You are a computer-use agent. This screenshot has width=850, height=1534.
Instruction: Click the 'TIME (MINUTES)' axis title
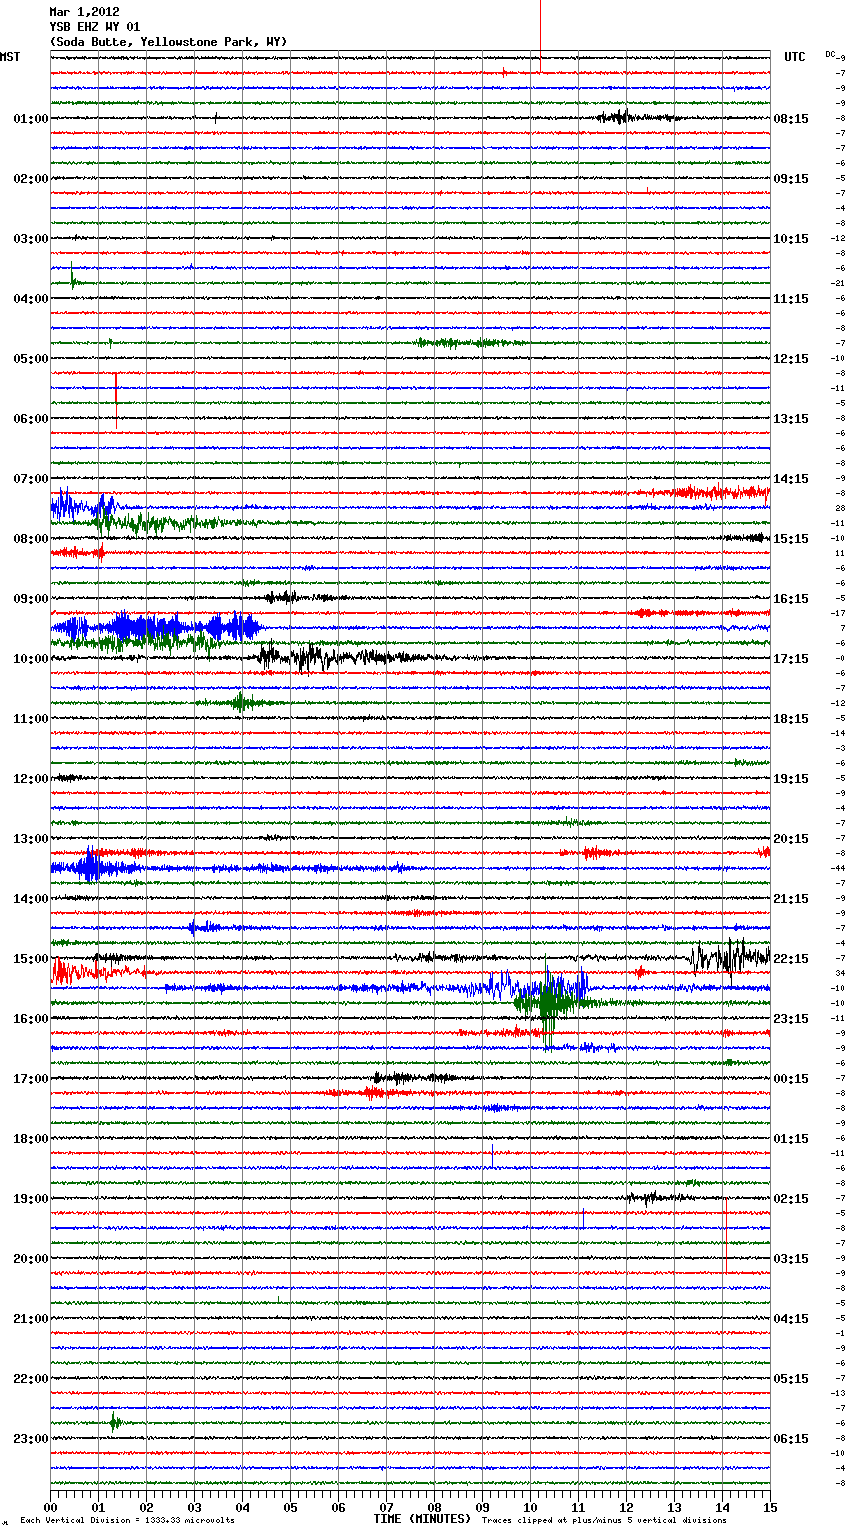pos(422,1519)
